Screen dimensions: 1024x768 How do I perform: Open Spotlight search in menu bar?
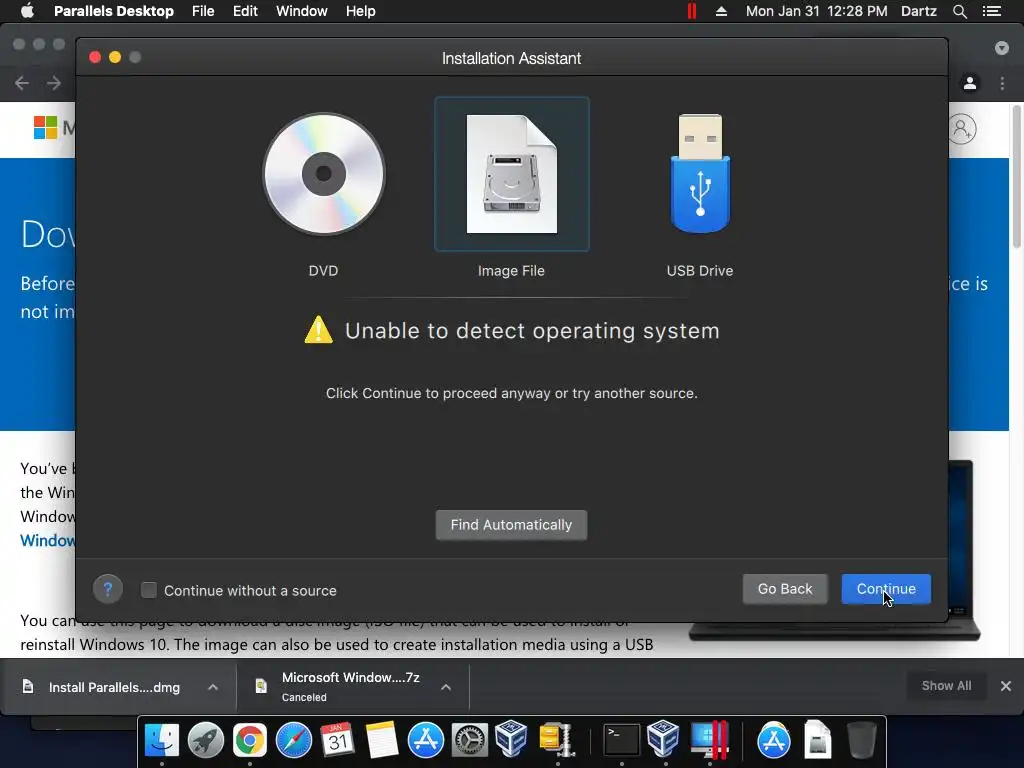959,11
